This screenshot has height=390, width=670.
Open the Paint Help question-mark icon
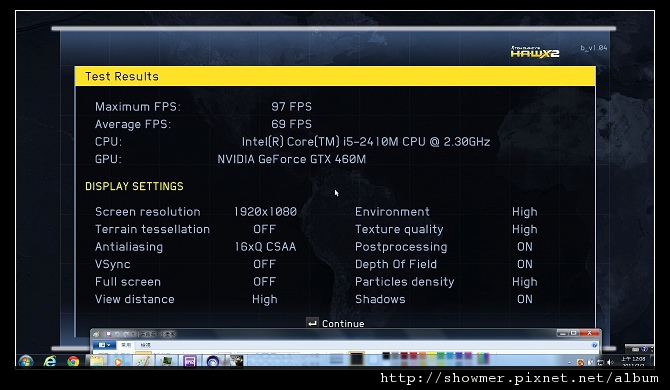(594, 345)
